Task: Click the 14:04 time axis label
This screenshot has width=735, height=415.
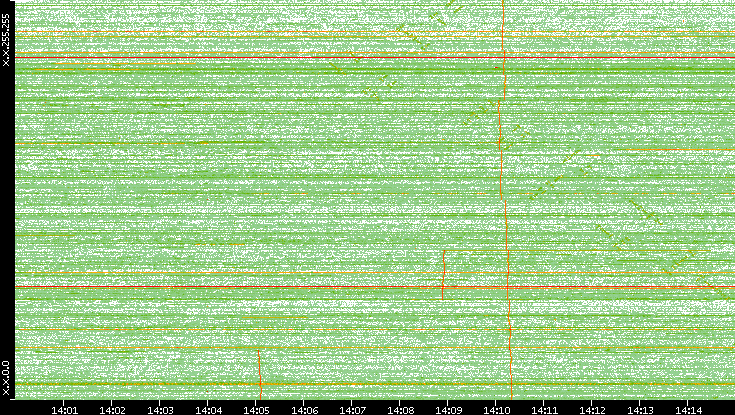Action: click(x=208, y=411)
